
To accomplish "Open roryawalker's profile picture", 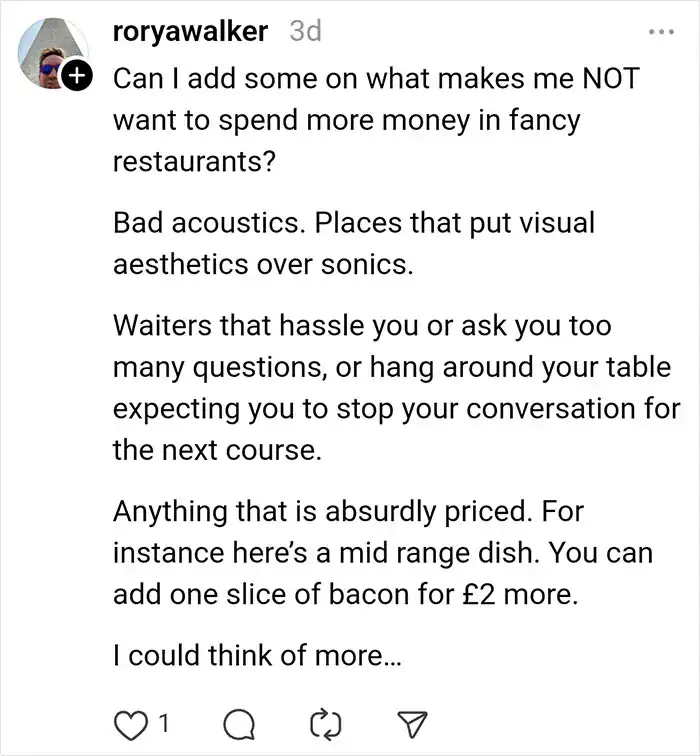I will point(50,56).
